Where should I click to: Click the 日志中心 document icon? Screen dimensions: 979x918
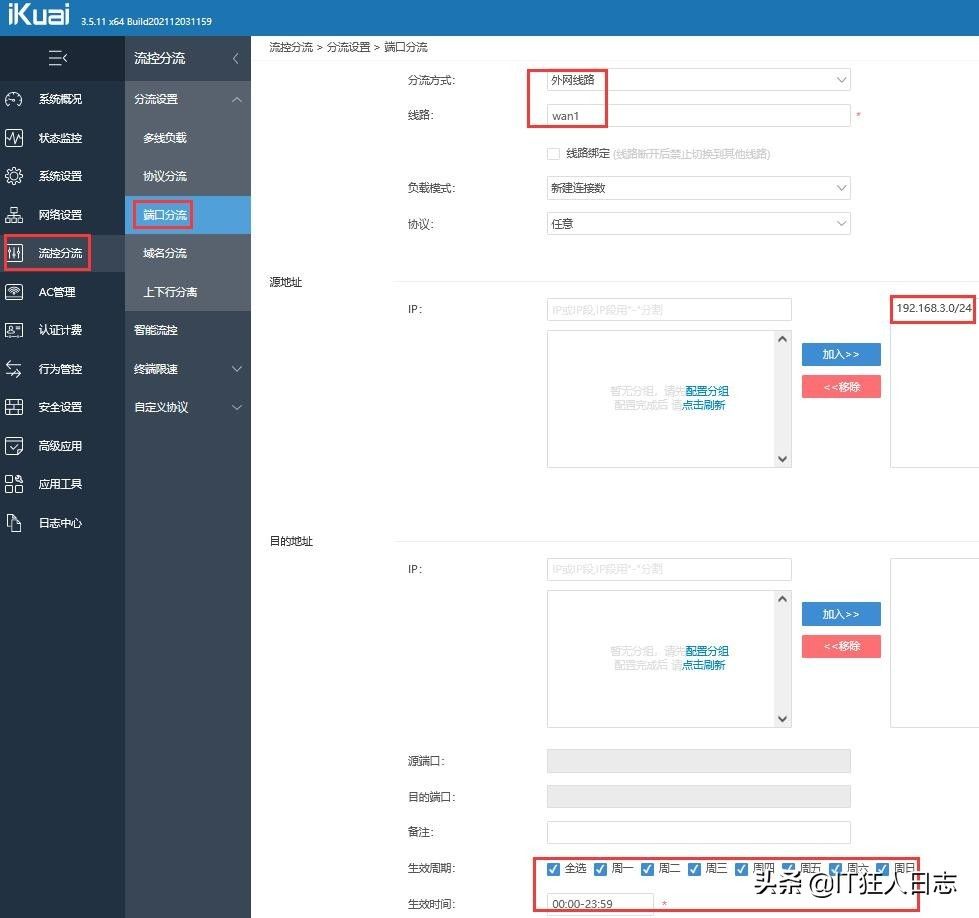14,523
